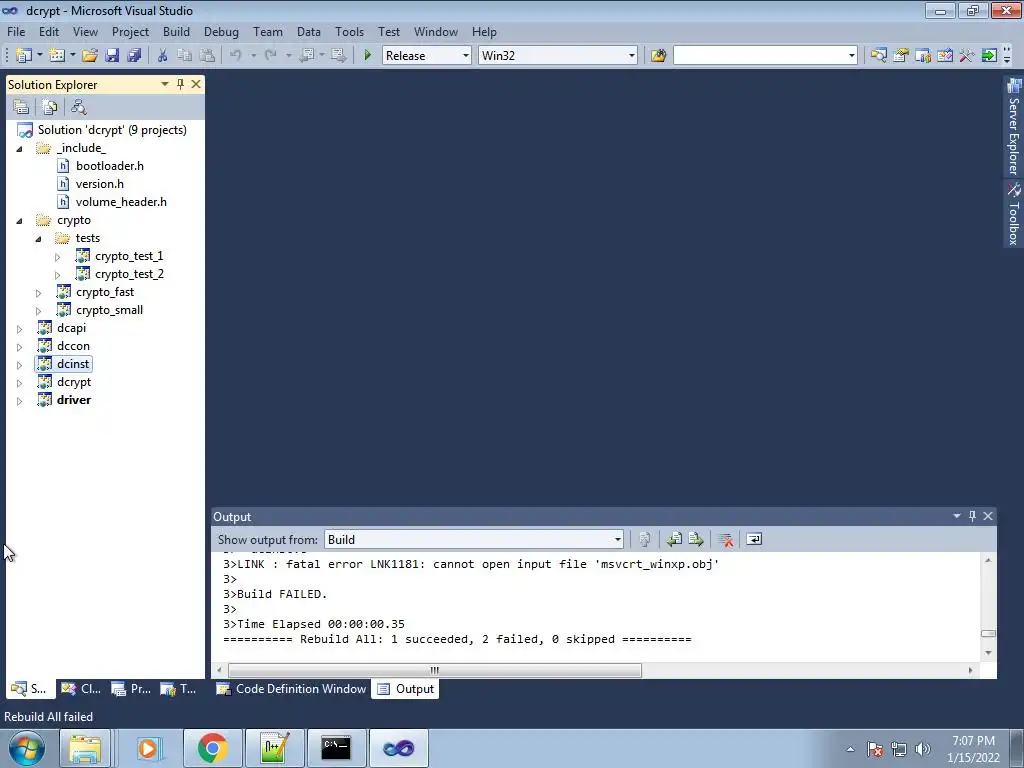
Task: Click the taskbar volume speaker icon
Action: [x=923, y=749]
